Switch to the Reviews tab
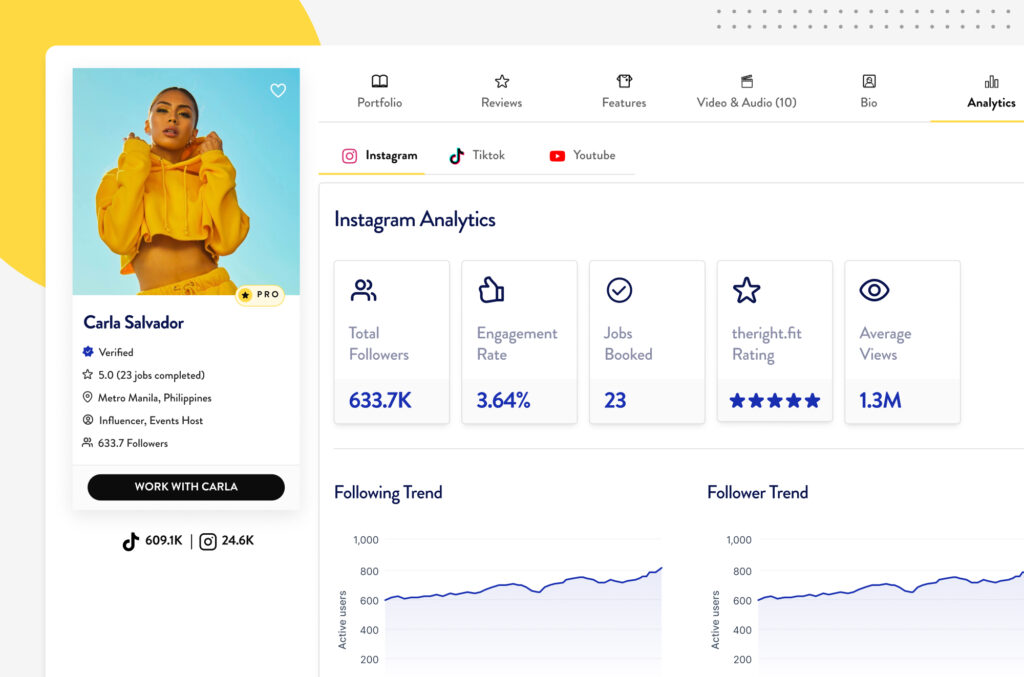Viewport: 1024px width, 677px height. pyautogui.click(x=502, y=91)
